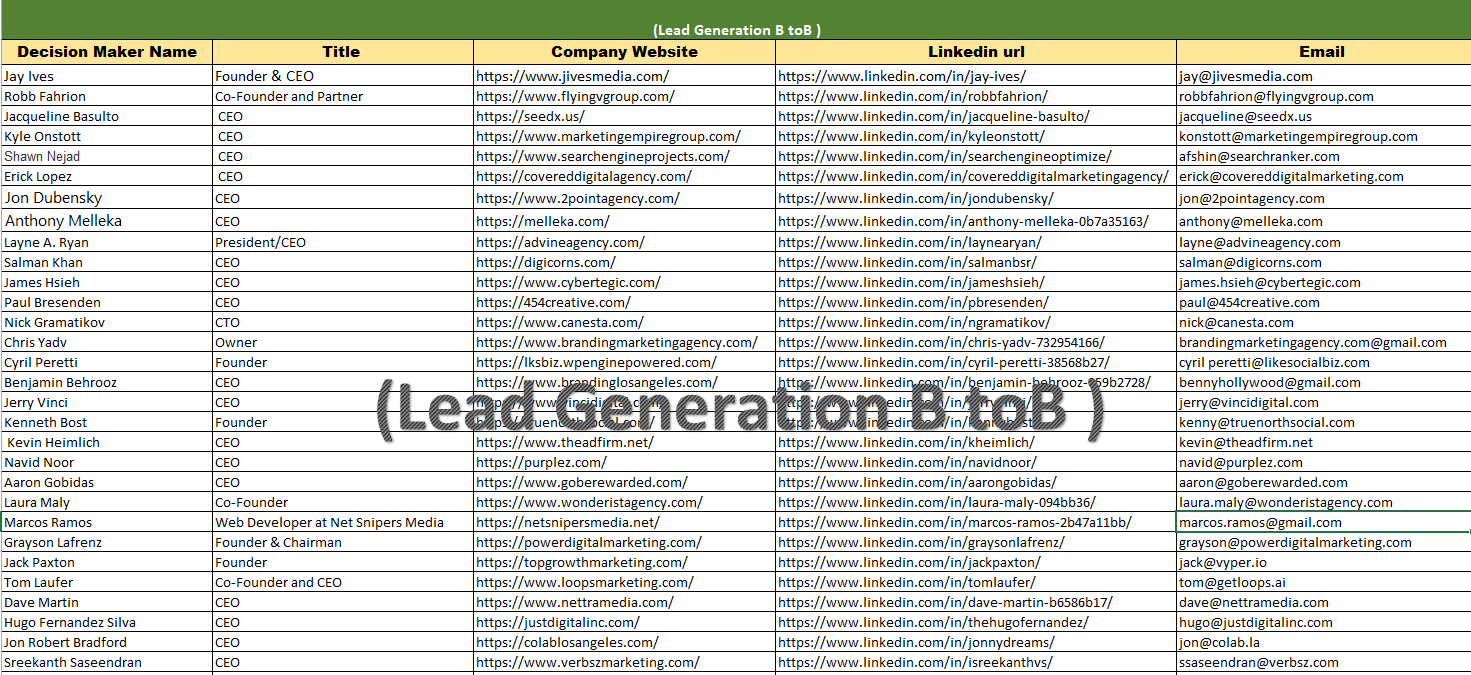The height and width of the screenshot is (675, 1471).
Task: Select the Laura Maly name cell
Action: click(x=107, y=502)
